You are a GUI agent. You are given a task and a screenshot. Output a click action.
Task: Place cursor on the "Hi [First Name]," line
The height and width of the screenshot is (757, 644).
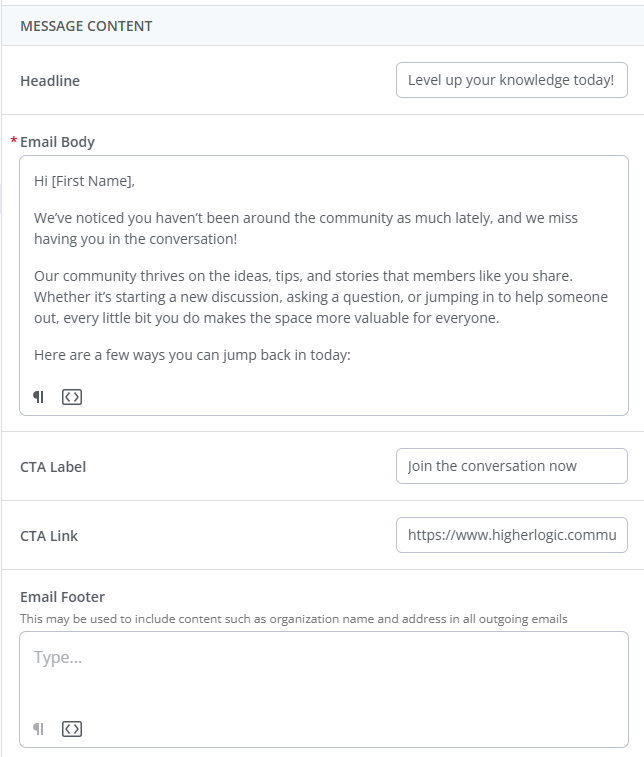(x=84, y=181)
